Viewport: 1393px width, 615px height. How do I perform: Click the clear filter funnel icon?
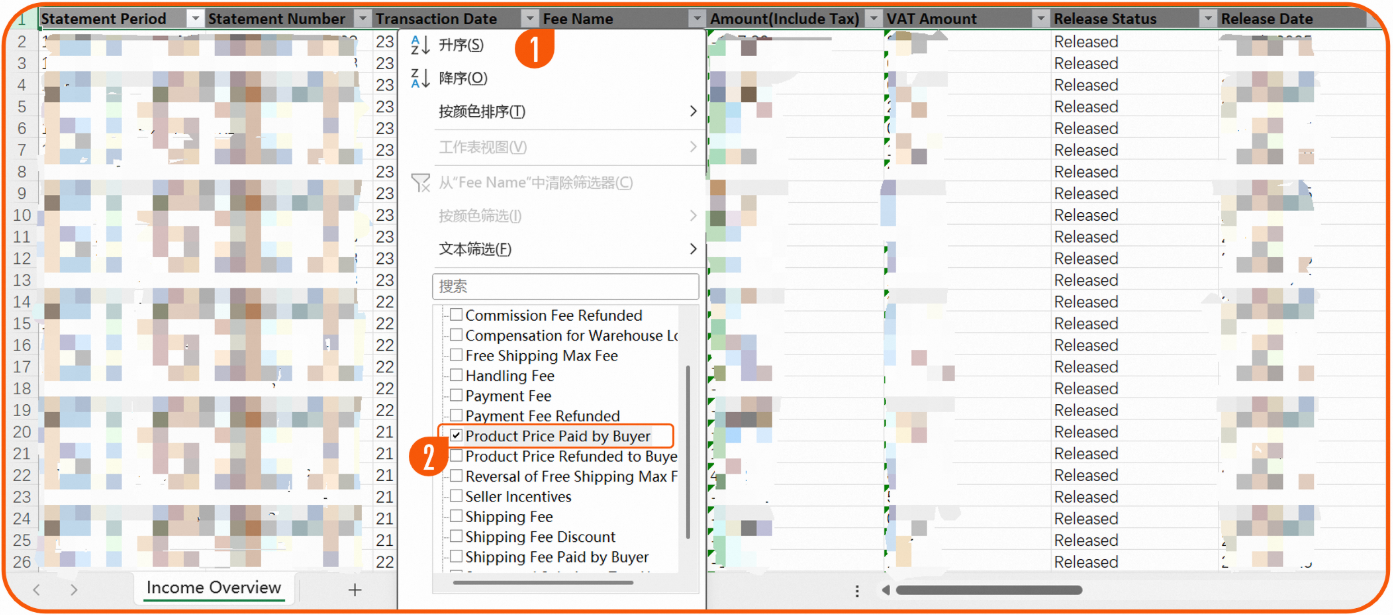(x=421, y=183)
